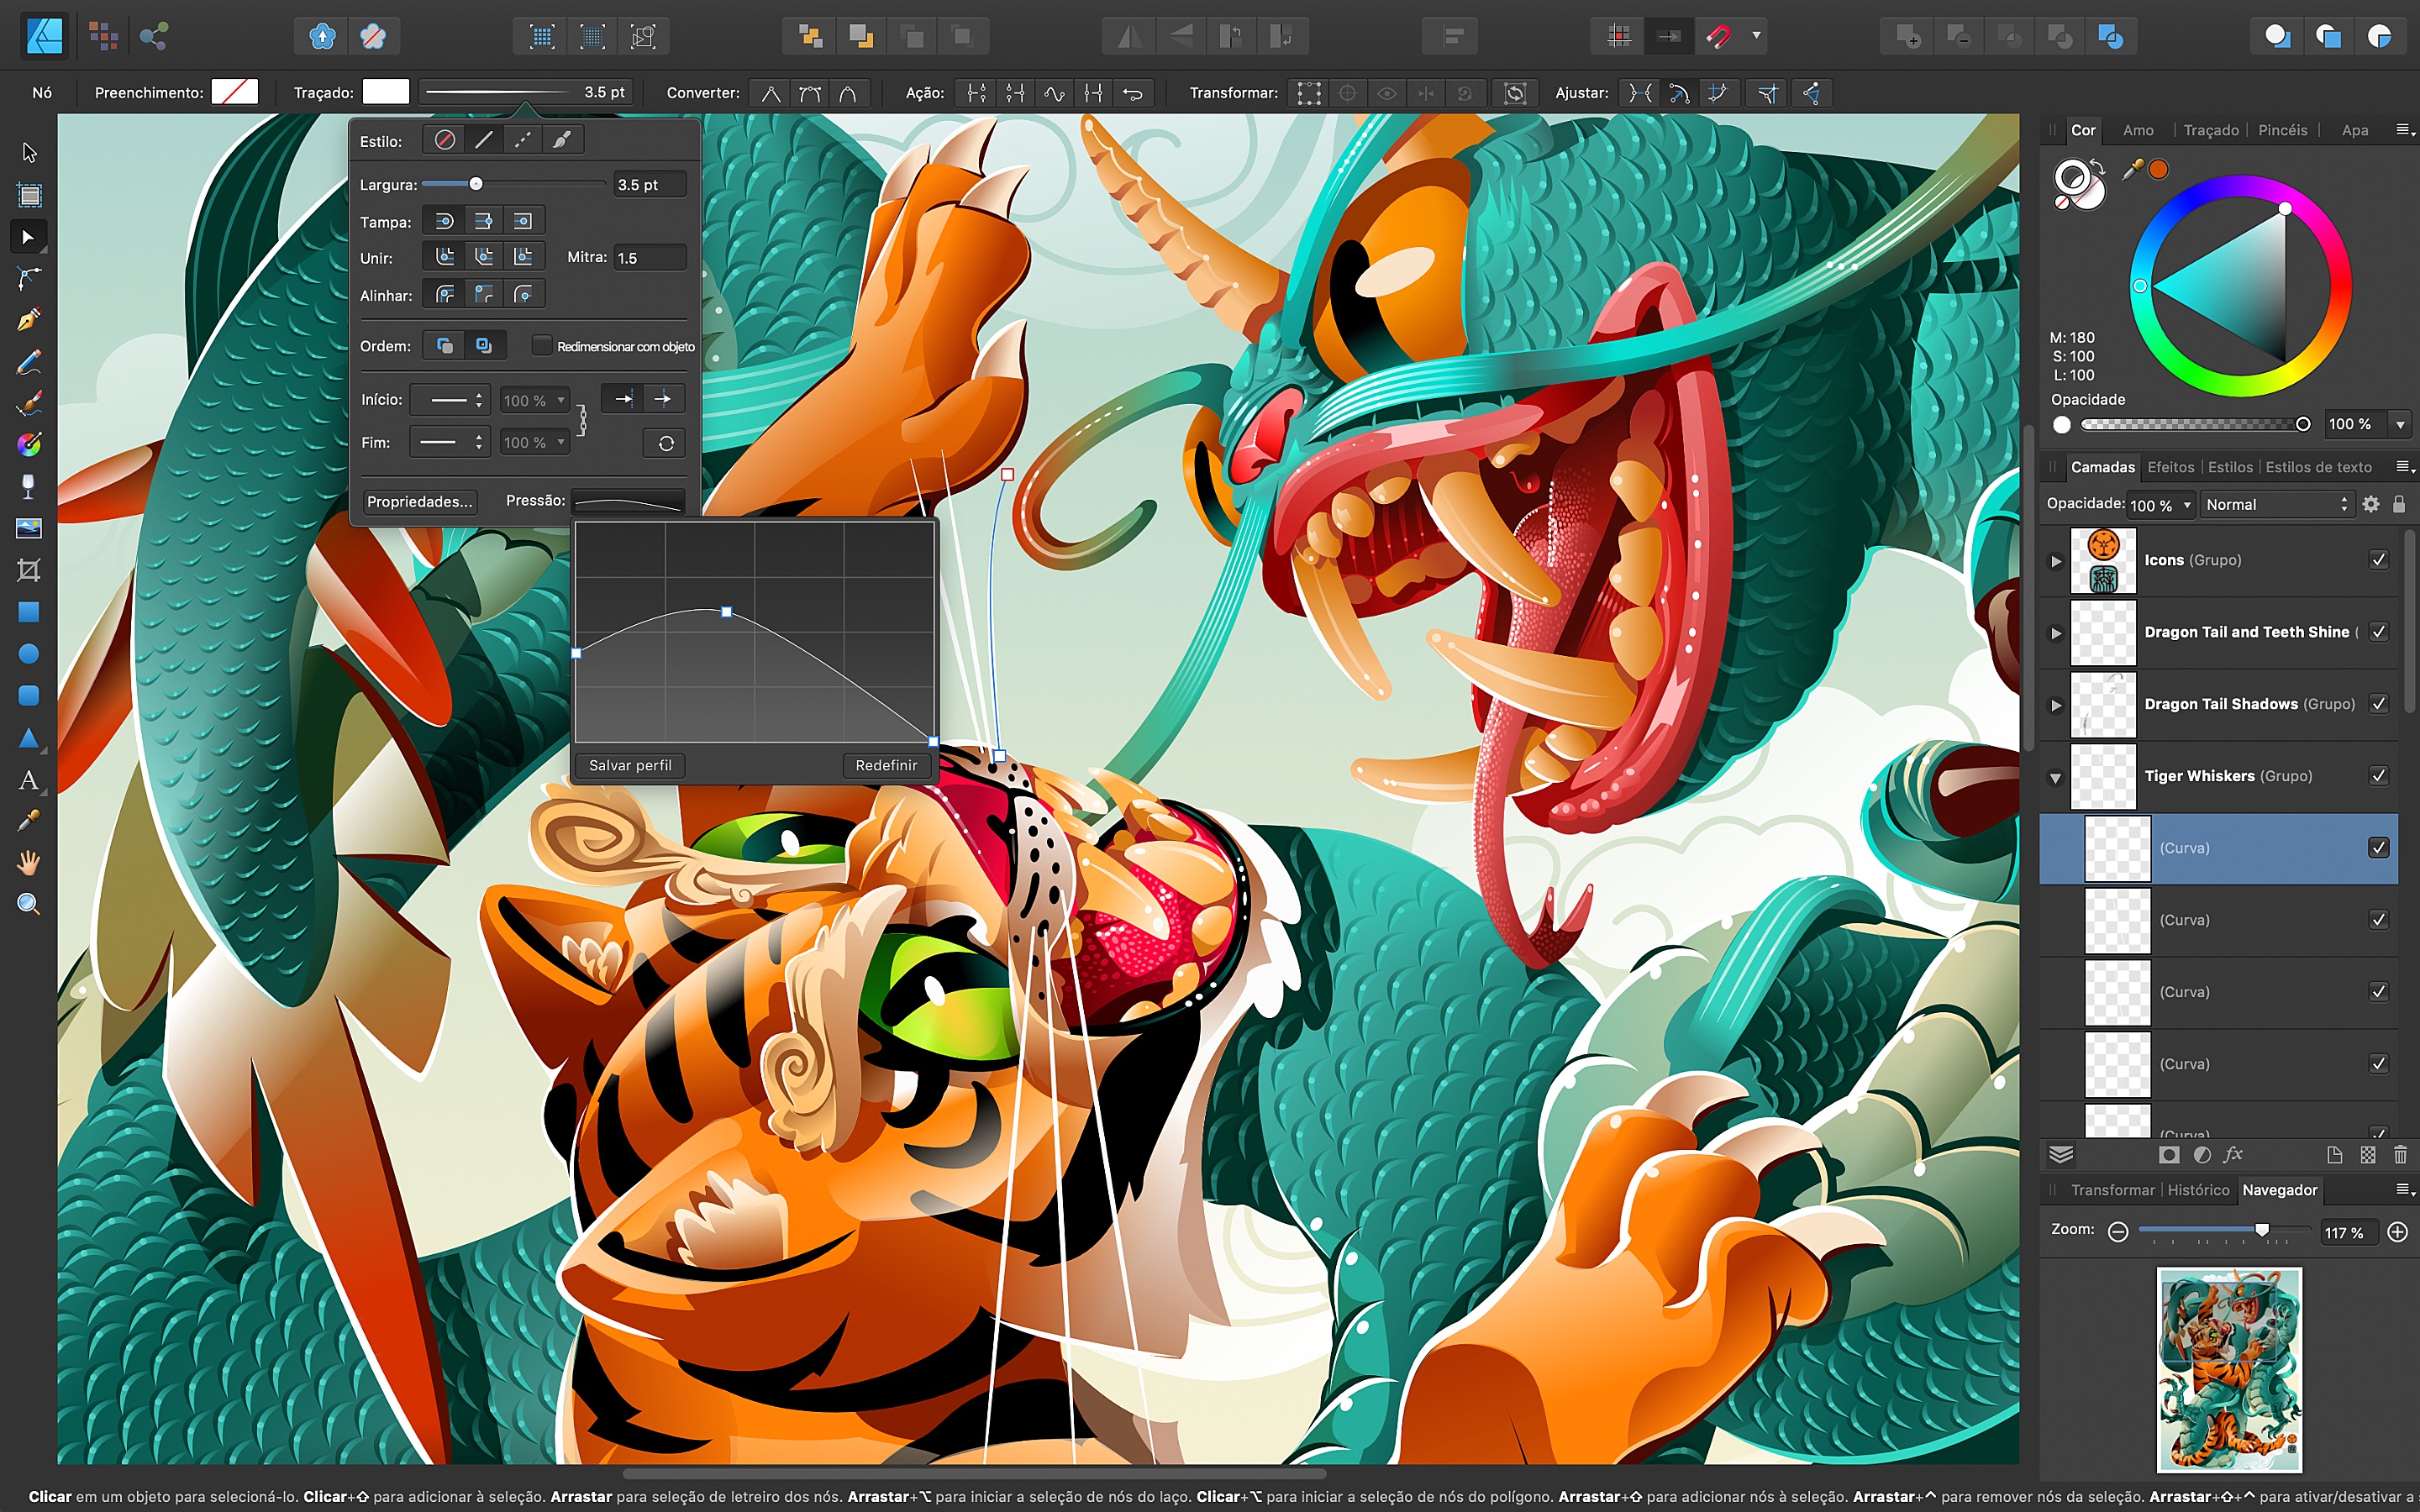Click the Redefinir button

coord(886,765)
